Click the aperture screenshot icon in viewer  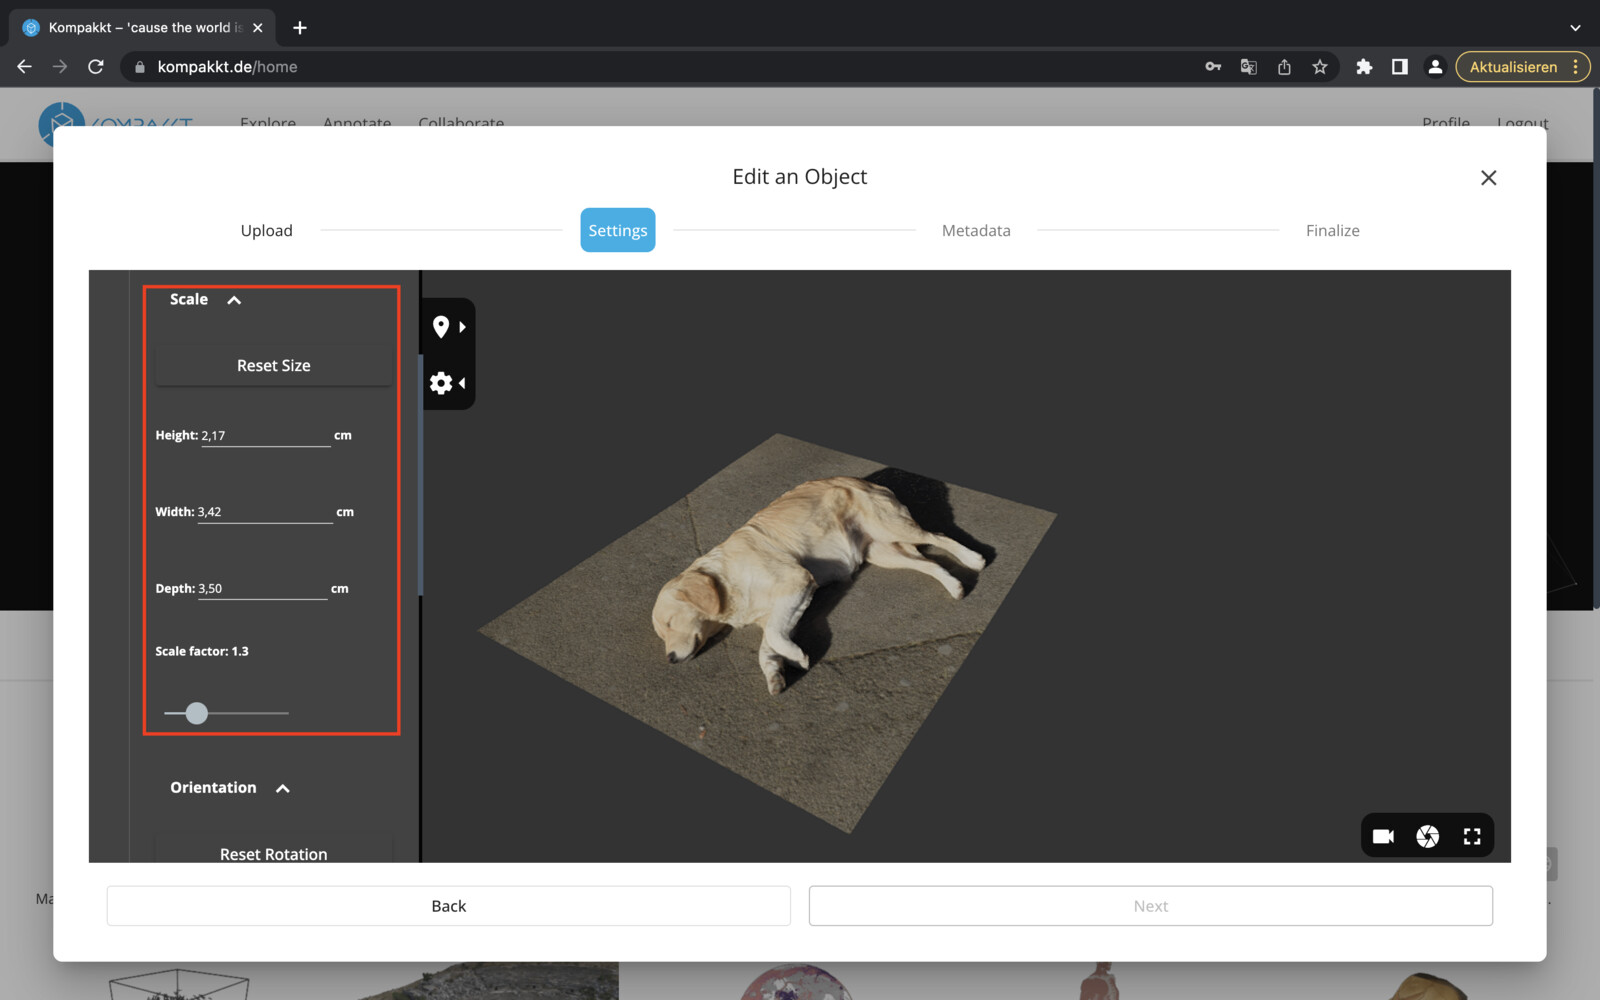point(1428,836)
